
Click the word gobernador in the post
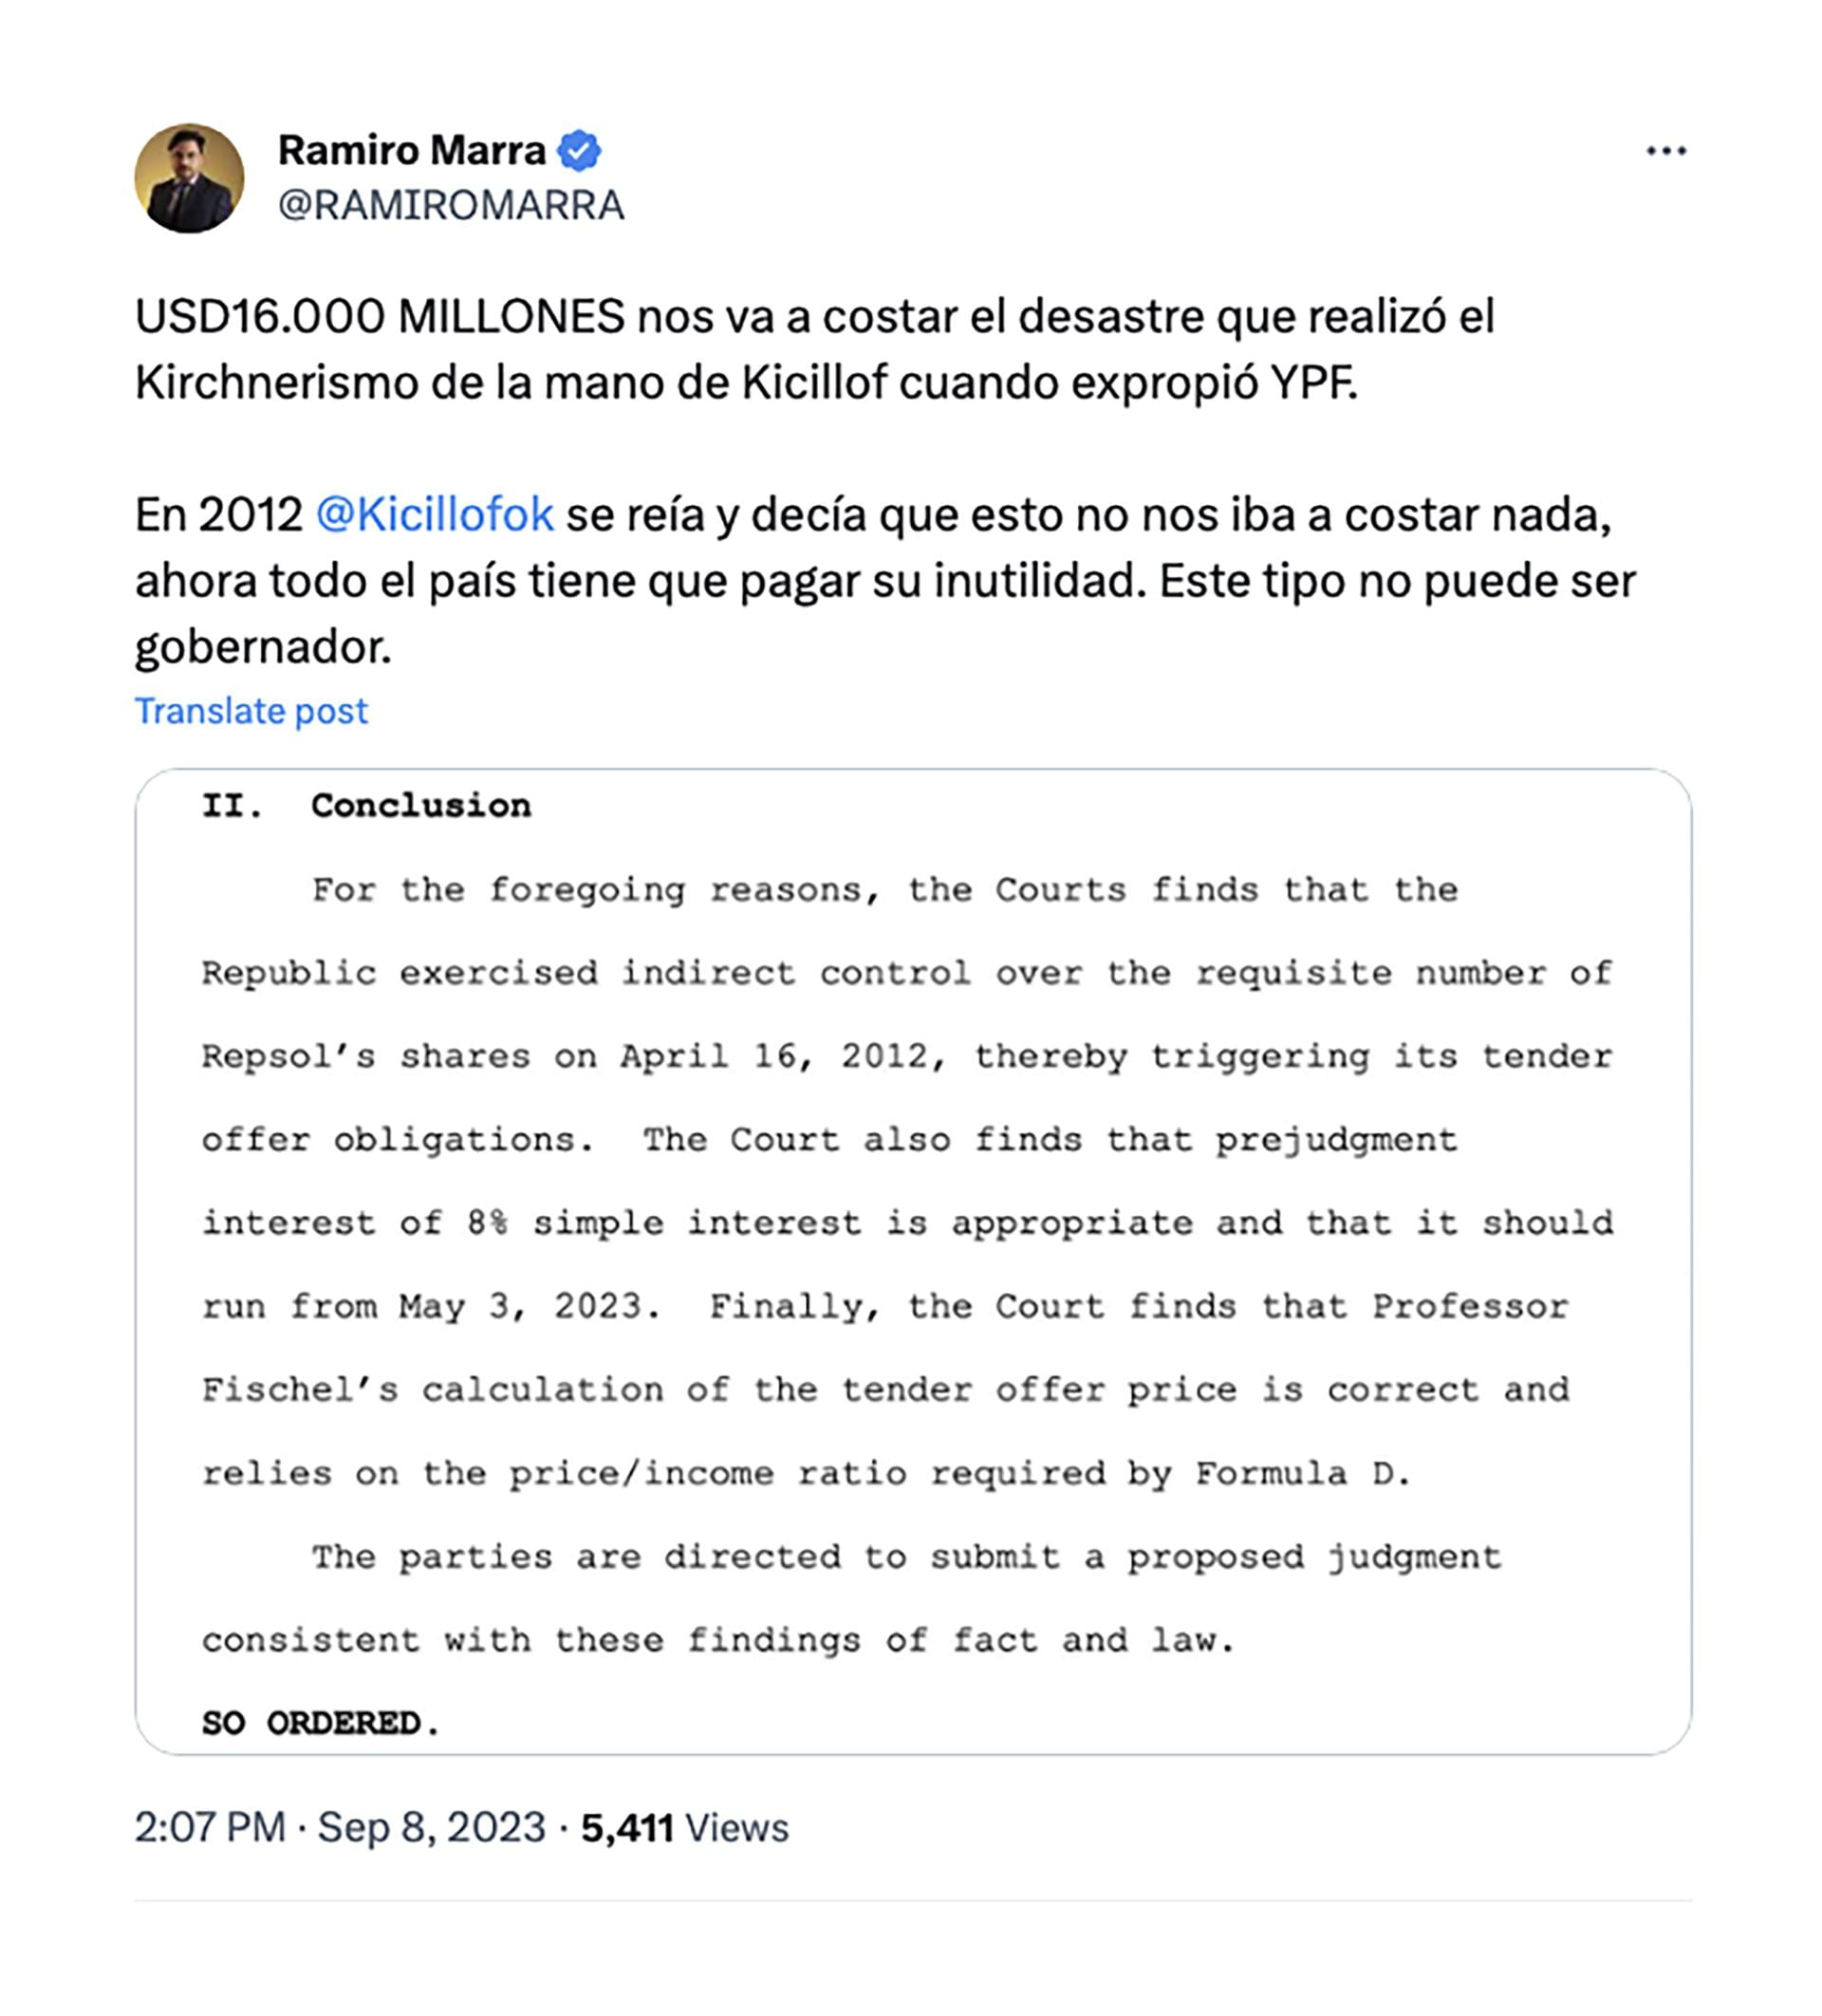pyautogui.click(x=262, y=647)
